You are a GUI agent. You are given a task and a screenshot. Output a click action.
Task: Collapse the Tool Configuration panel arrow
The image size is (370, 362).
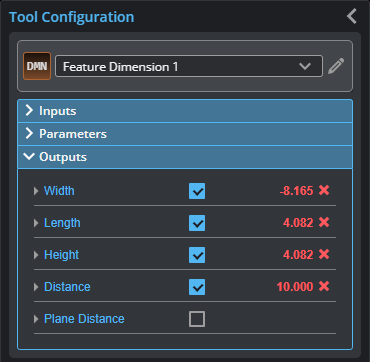coord(352,16)
